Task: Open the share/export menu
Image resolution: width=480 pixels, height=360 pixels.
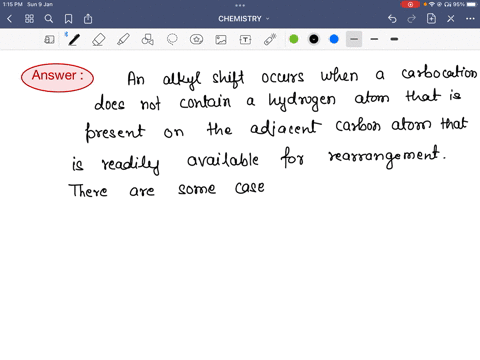Action: 88,19
